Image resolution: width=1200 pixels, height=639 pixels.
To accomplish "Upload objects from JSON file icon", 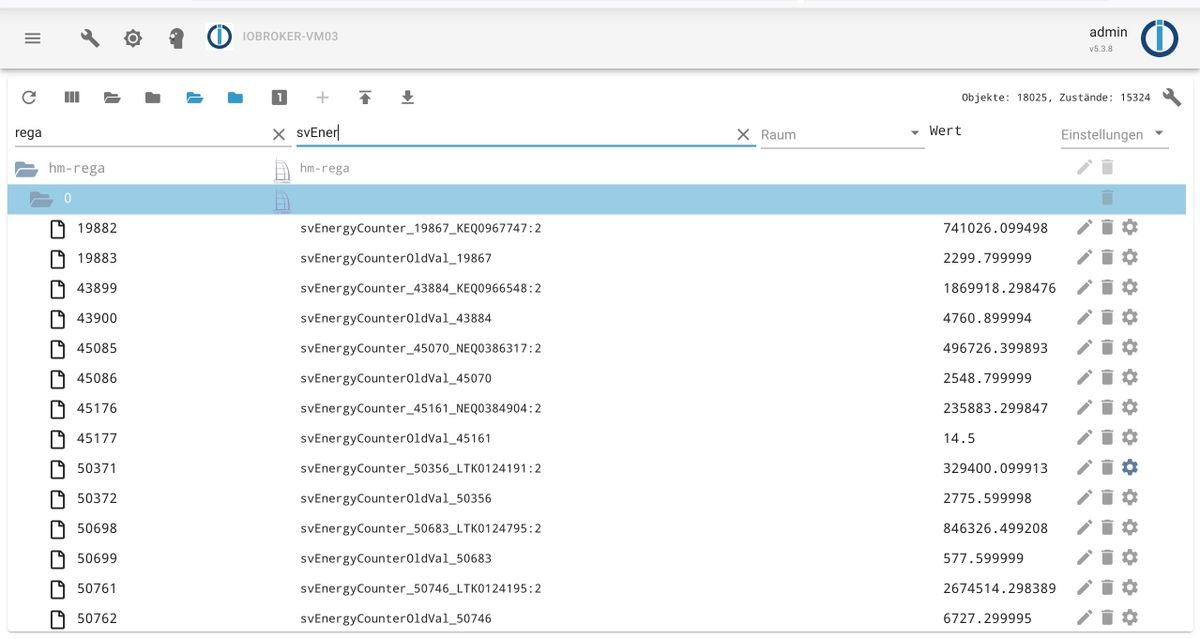I will [365, 97].
